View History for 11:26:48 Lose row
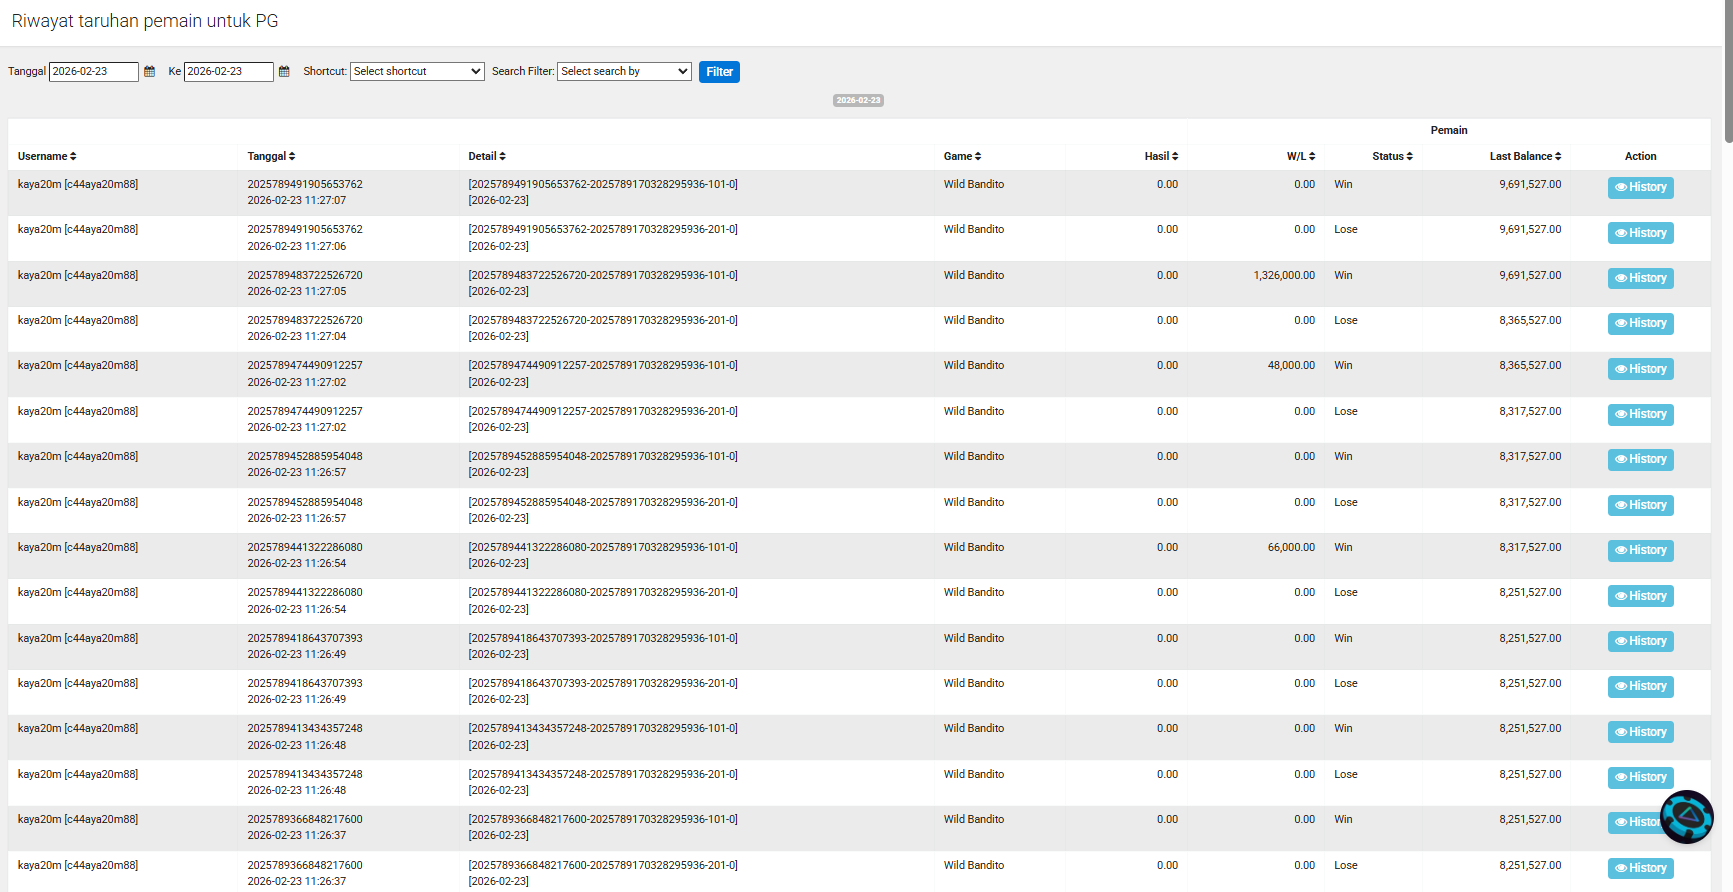 pos(1640,778)
